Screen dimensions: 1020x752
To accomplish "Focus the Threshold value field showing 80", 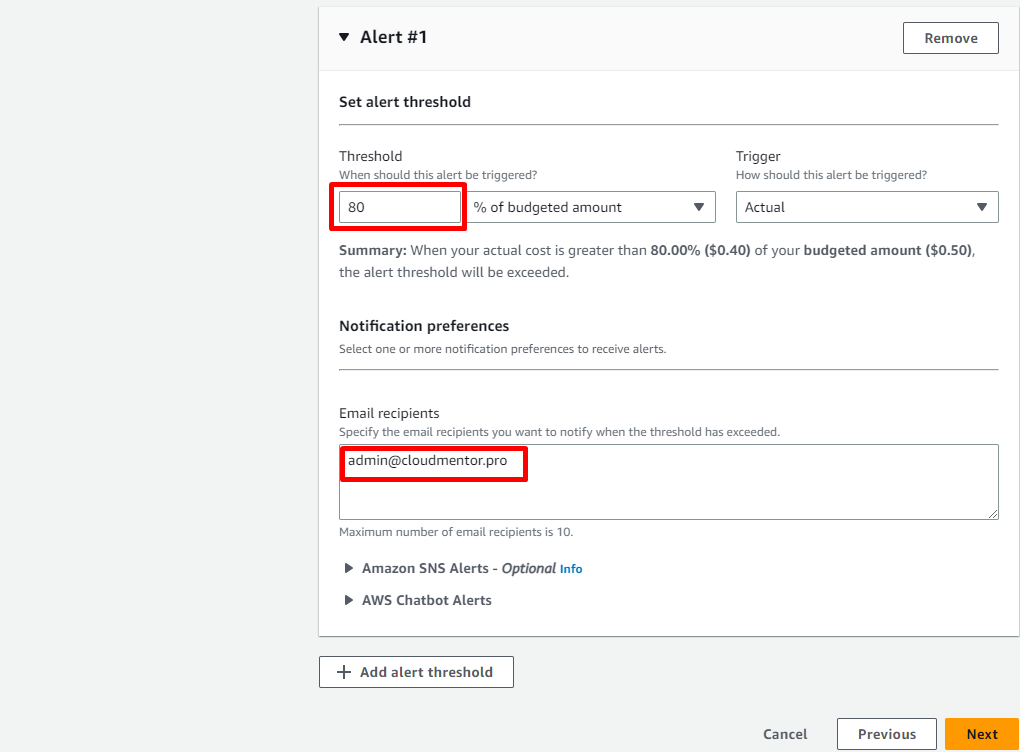I will point(400,207).
